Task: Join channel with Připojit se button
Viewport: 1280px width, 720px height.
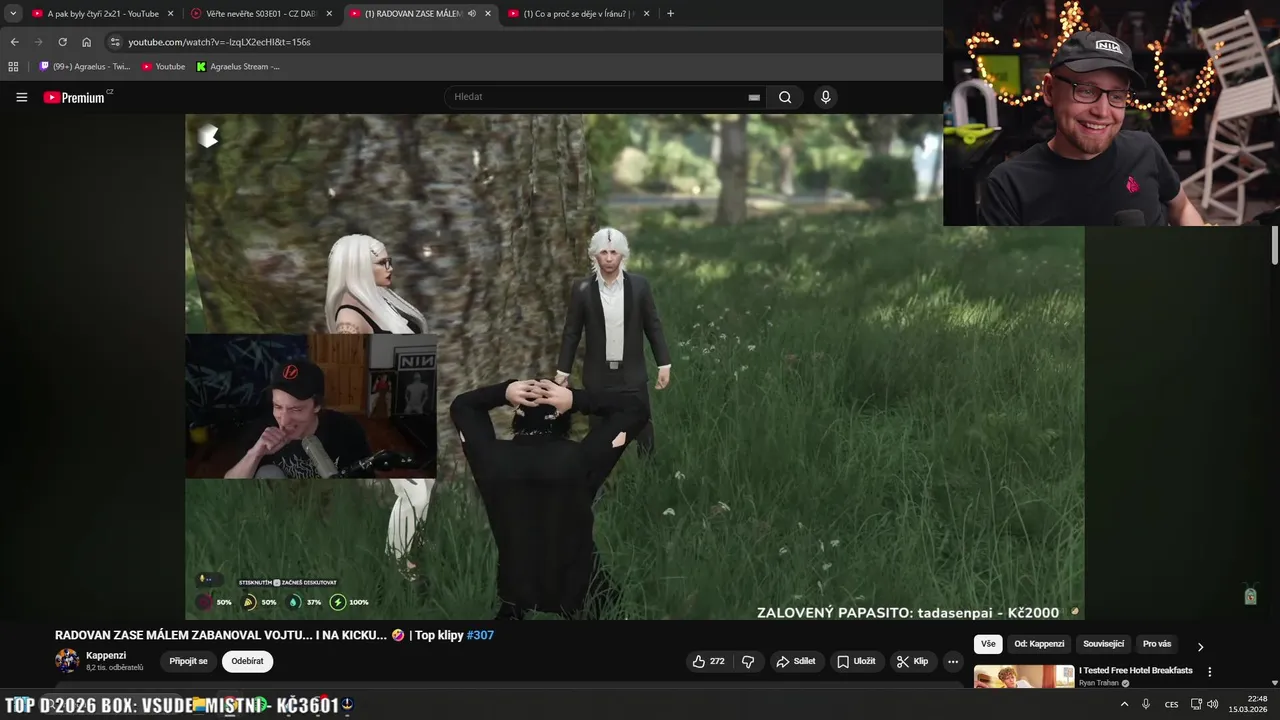Action: pos(188,661)
